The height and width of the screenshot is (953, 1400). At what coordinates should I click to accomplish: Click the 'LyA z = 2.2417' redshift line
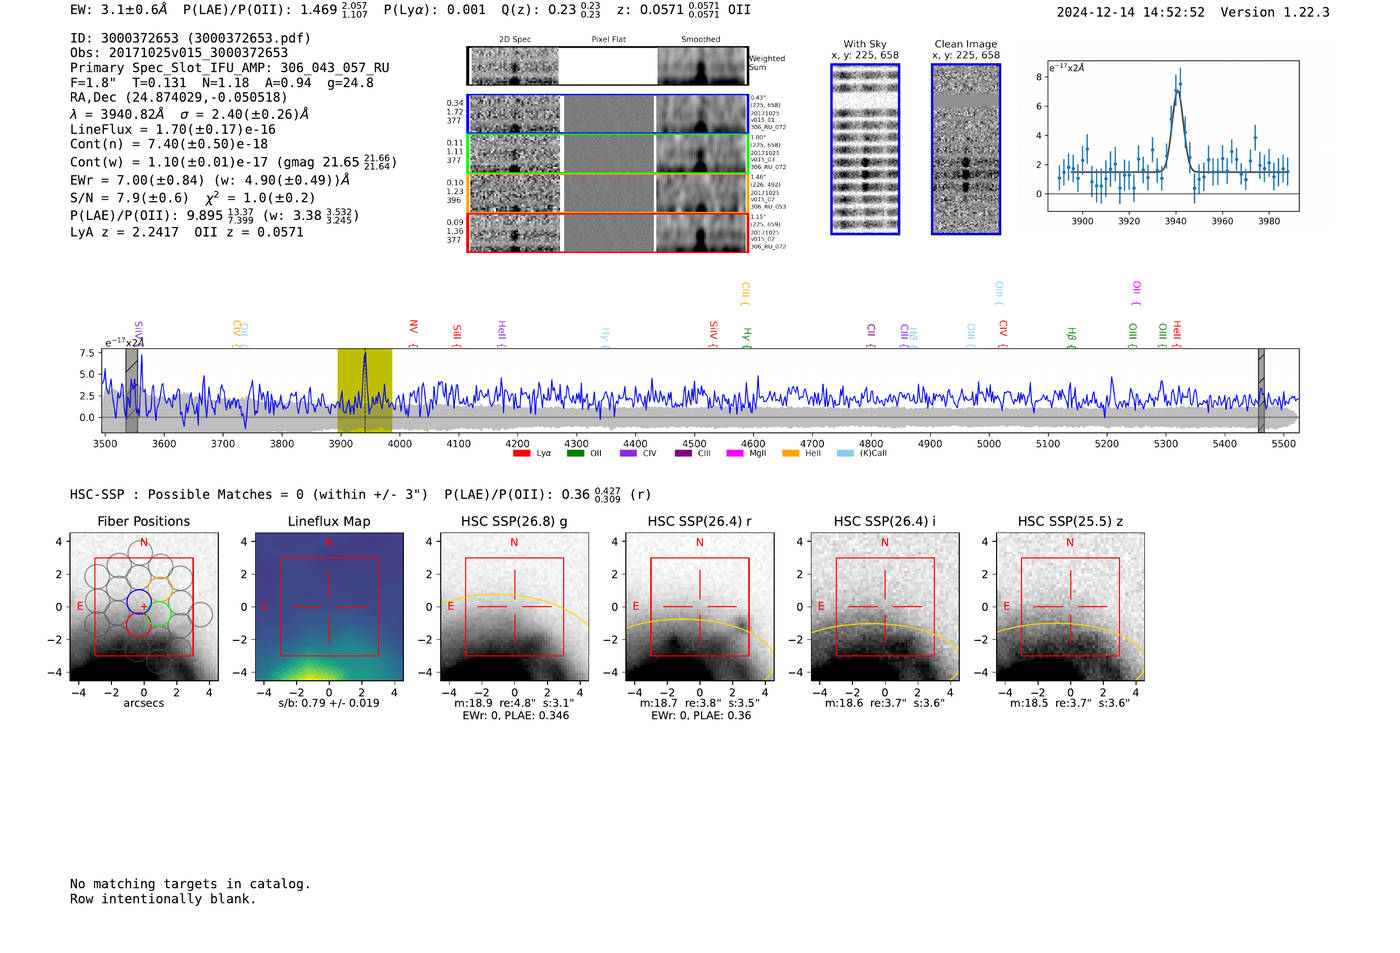click(x=124, y=232)
